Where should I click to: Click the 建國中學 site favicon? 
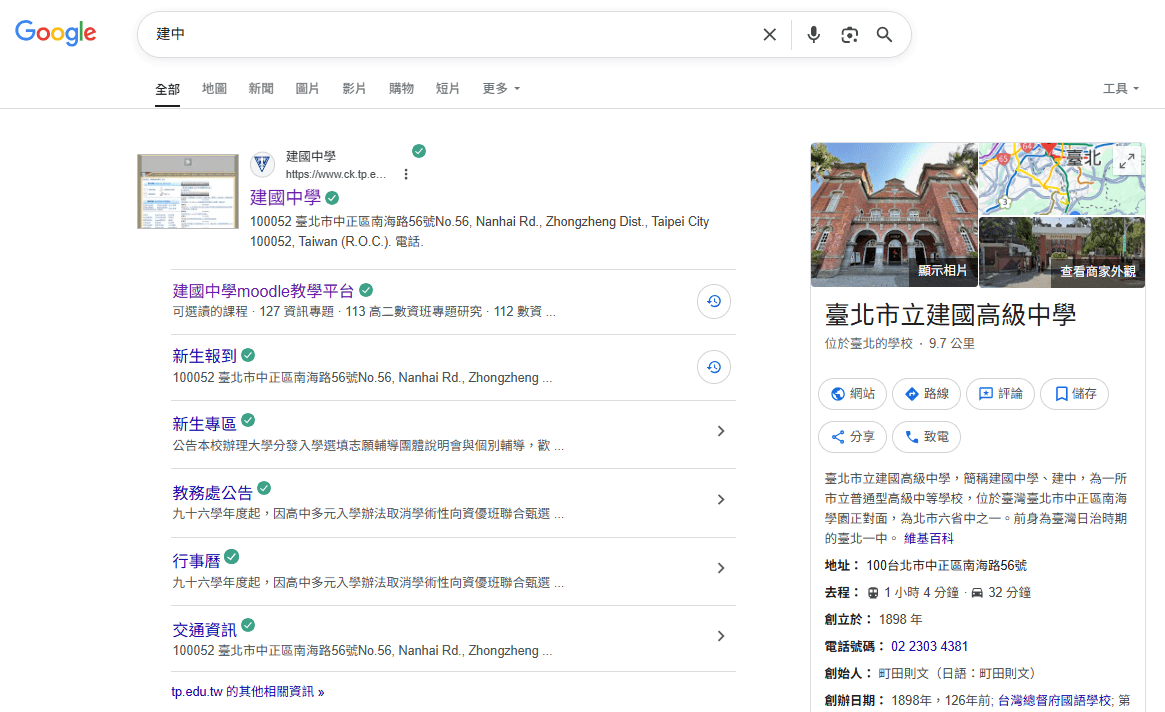click(x=262, y=164)
